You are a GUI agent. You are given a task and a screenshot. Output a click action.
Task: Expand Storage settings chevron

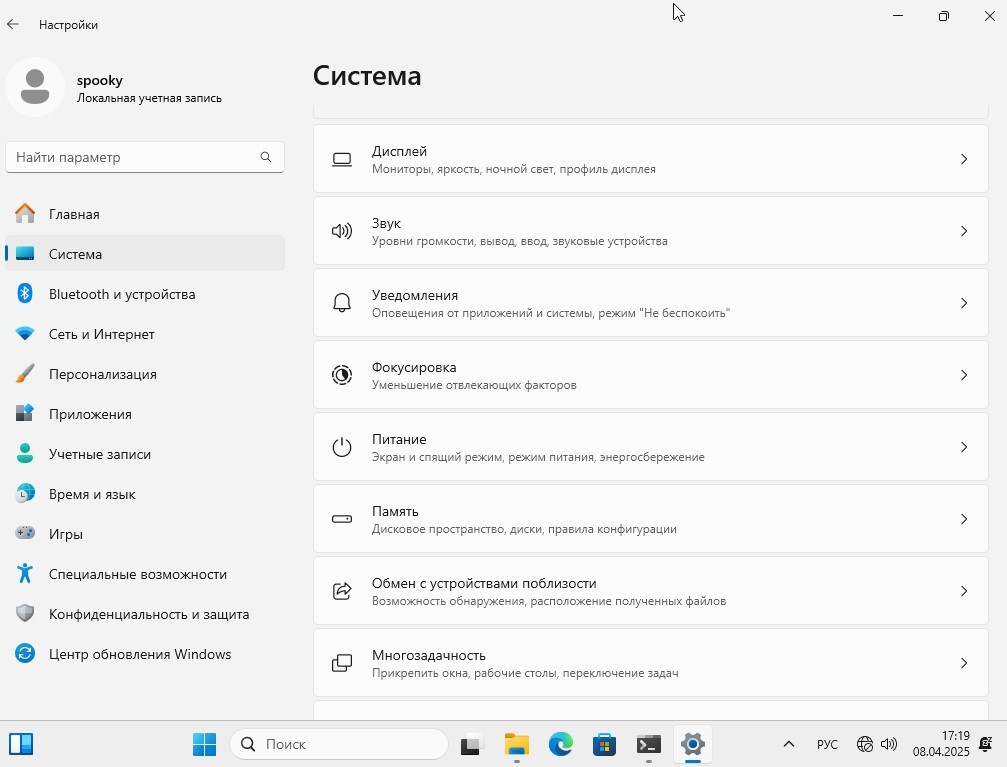[963, 518]
